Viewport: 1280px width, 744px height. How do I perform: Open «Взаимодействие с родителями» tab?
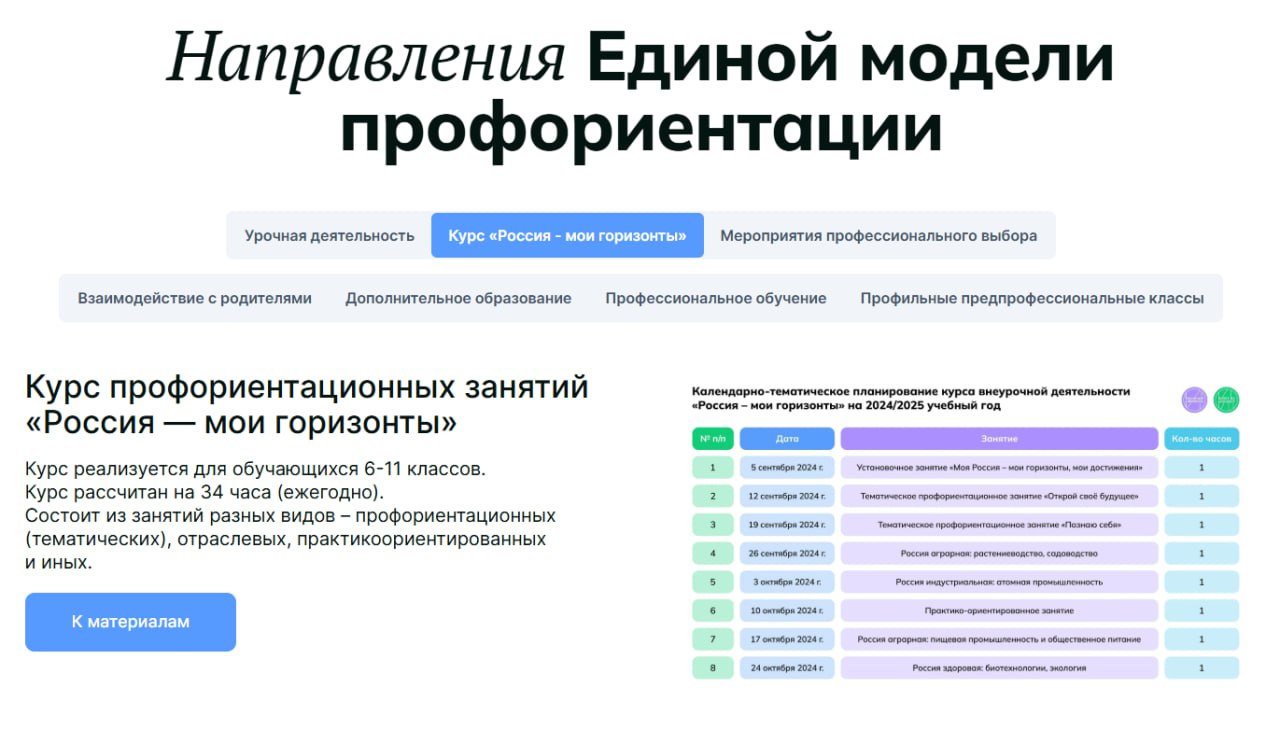(x=195, y=298)
